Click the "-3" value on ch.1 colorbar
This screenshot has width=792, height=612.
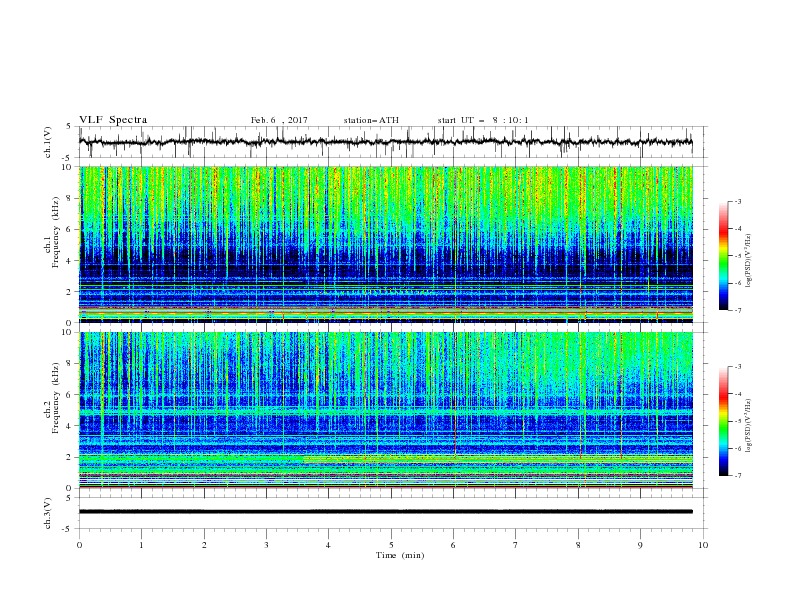[x=737, y=201]
